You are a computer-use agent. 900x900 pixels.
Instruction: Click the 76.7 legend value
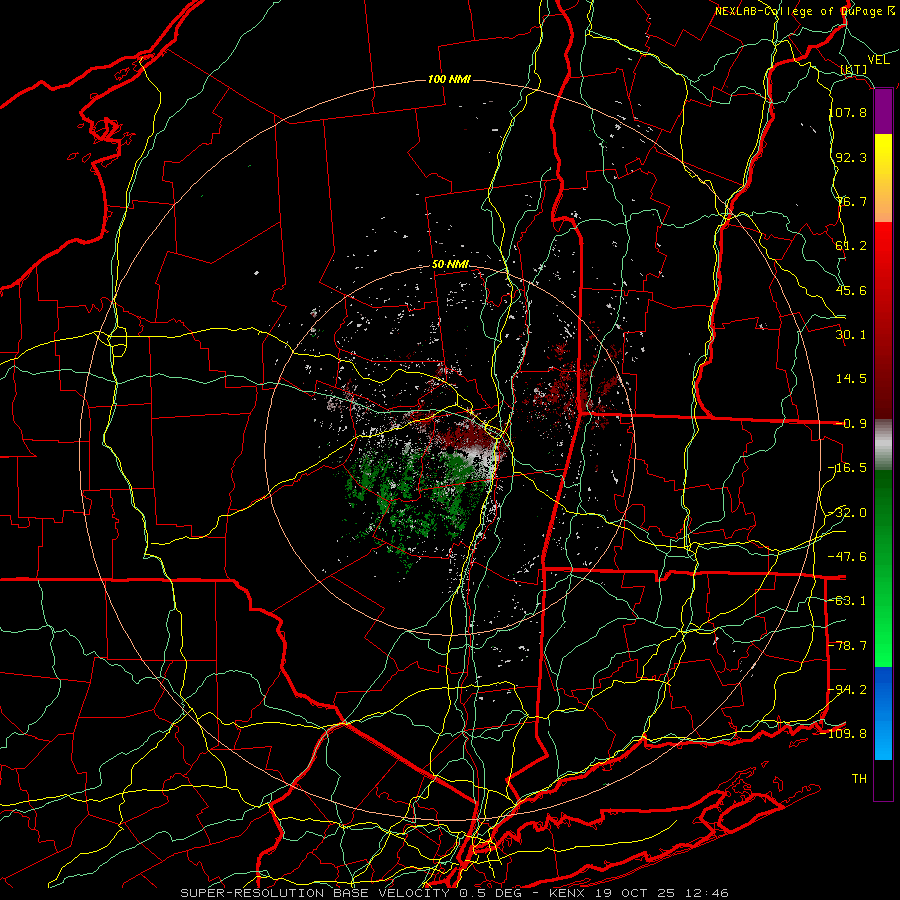pos(851,201)
